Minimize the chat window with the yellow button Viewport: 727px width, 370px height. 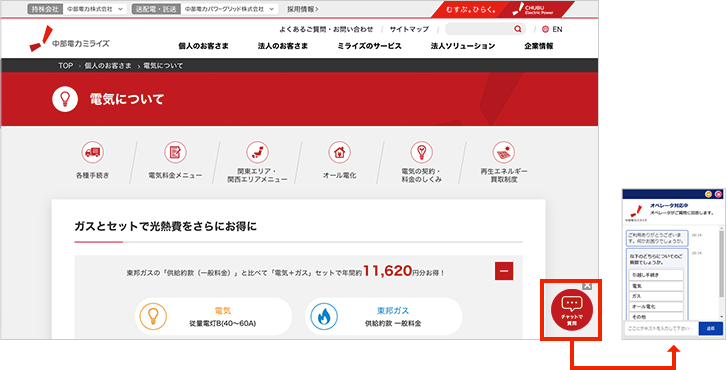pos(708,194)
